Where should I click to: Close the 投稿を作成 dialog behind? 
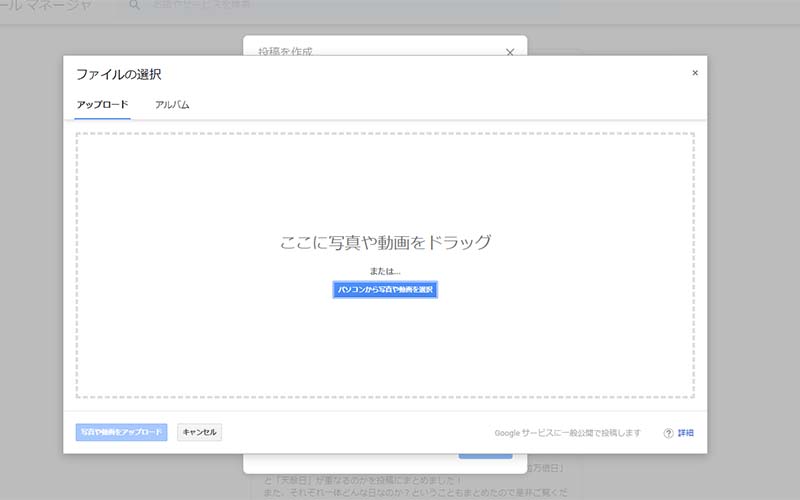coord(509,51)
